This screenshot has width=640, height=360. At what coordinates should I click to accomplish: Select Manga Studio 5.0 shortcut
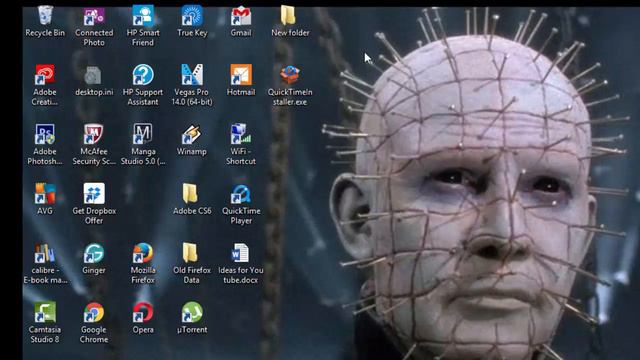[143, 134]
